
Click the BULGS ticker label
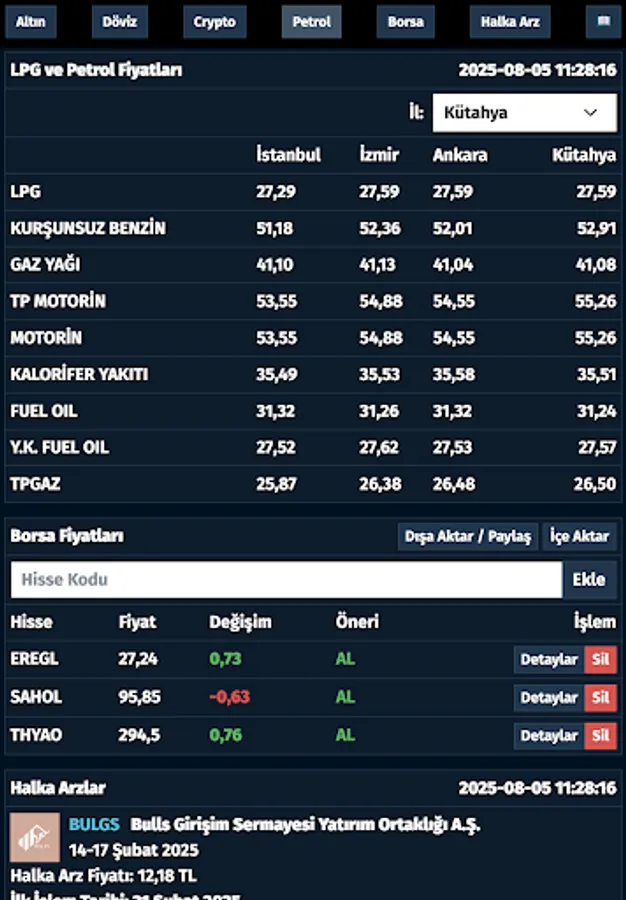tap(93, 824)
